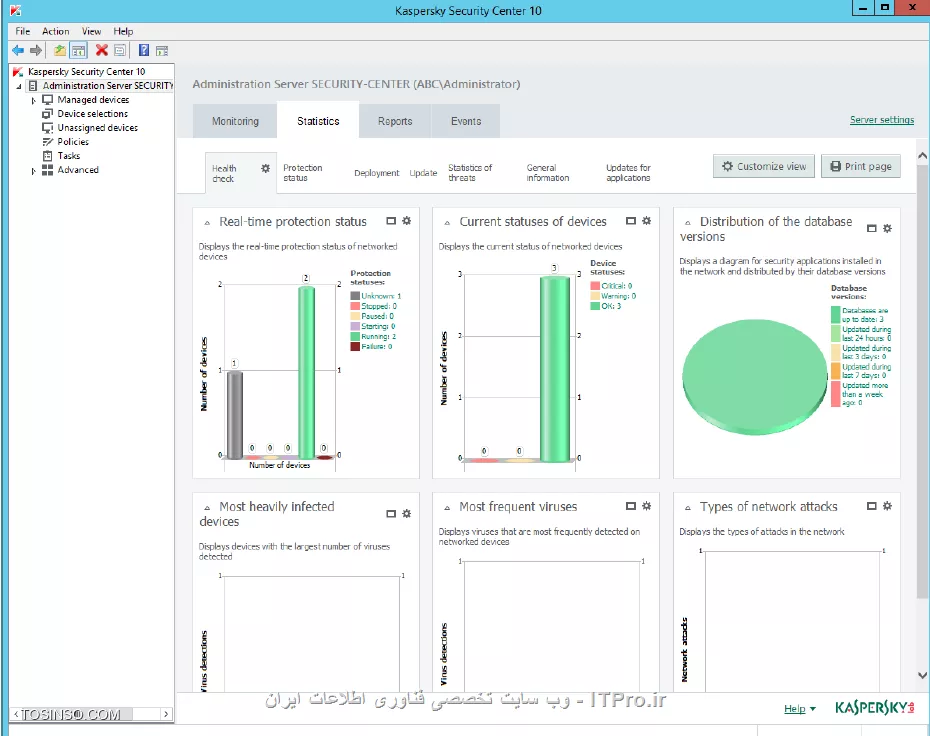Collapse Most heavily infected devices pane
This screenshot has width=930, height=736.
point(207,508)
